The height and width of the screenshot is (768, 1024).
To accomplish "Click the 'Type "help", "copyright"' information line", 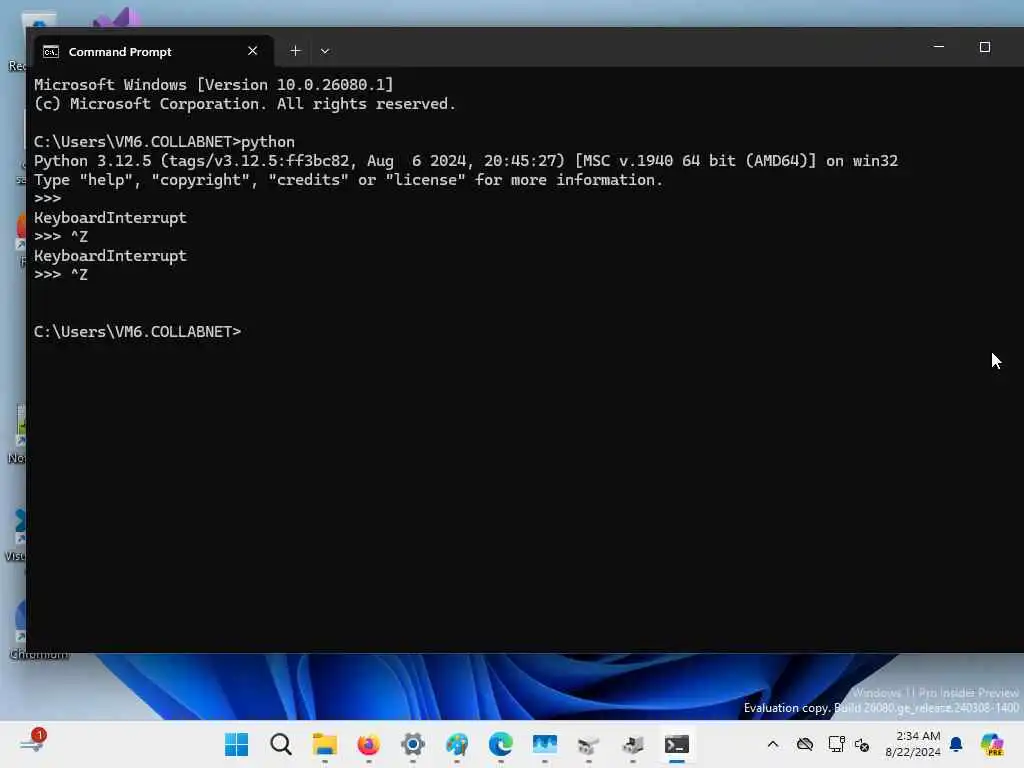I will (x=348, y=180).
